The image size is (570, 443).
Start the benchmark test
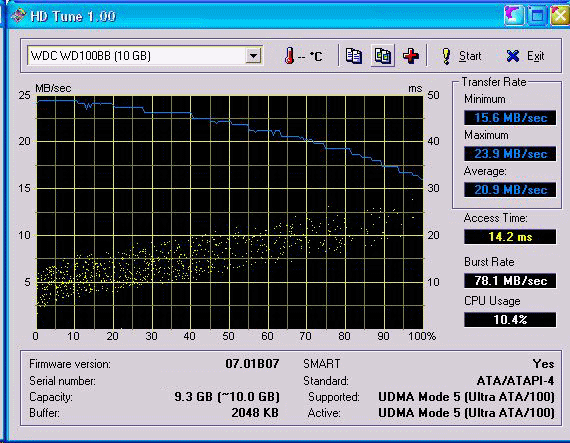pyautogui.click(x=461, y=56)
